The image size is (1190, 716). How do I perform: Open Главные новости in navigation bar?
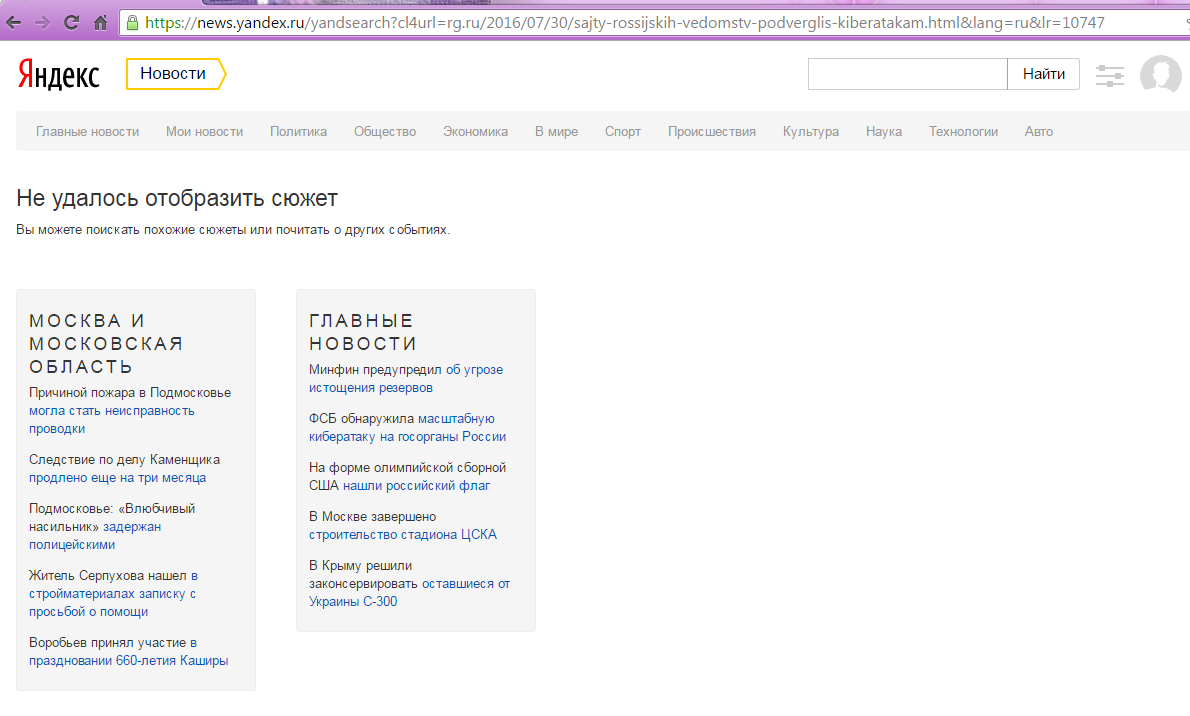[x=87, y=131]
